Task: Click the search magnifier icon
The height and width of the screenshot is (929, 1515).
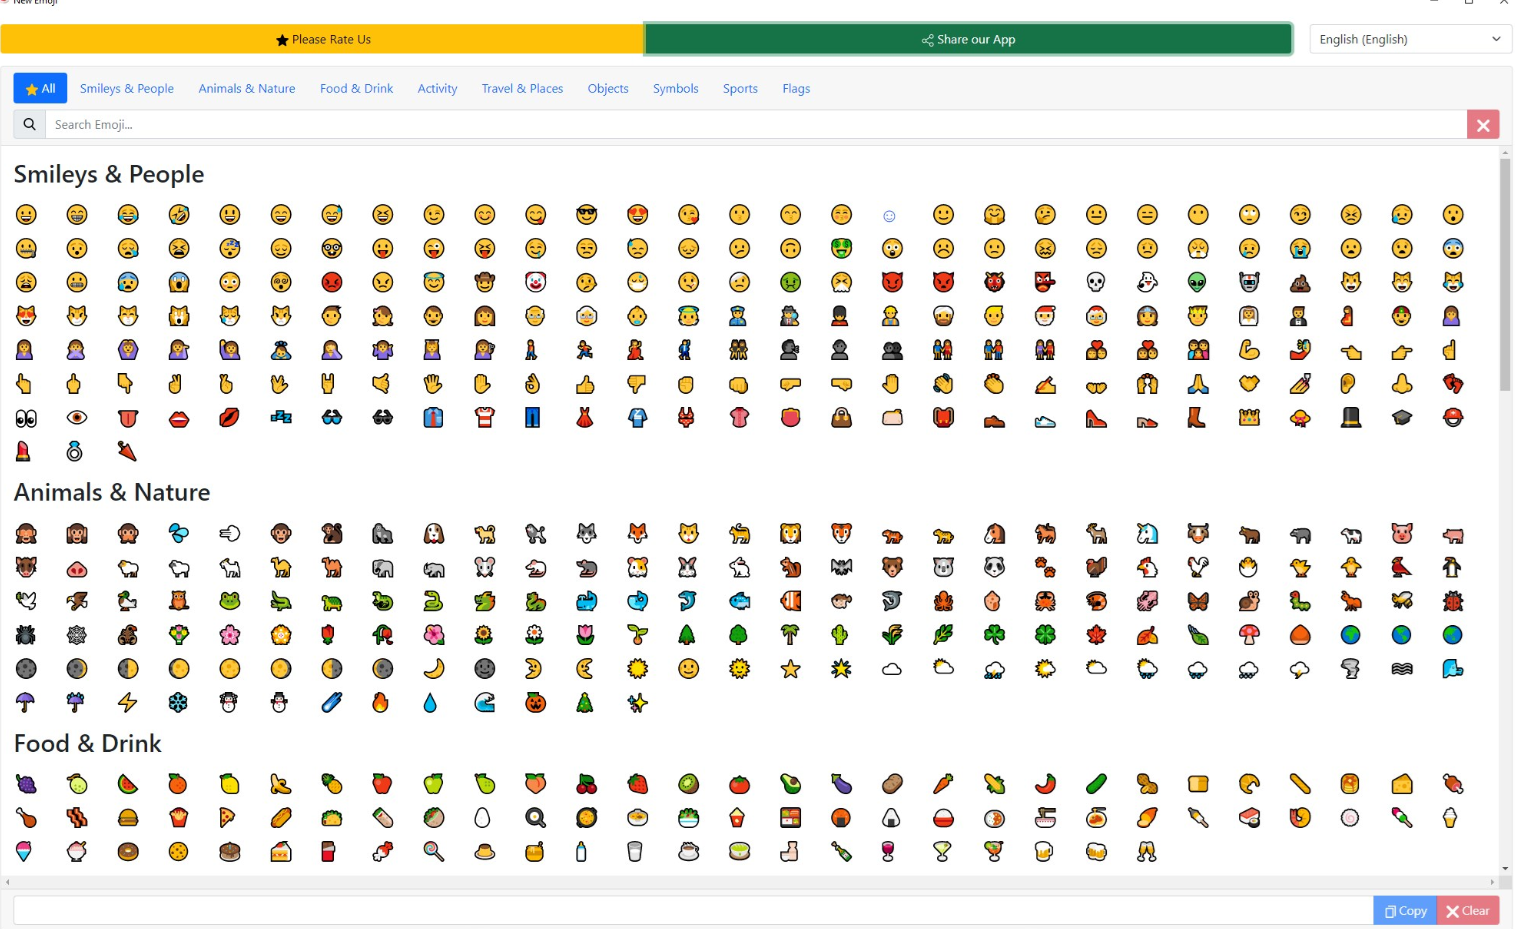Action: point(29,124)
